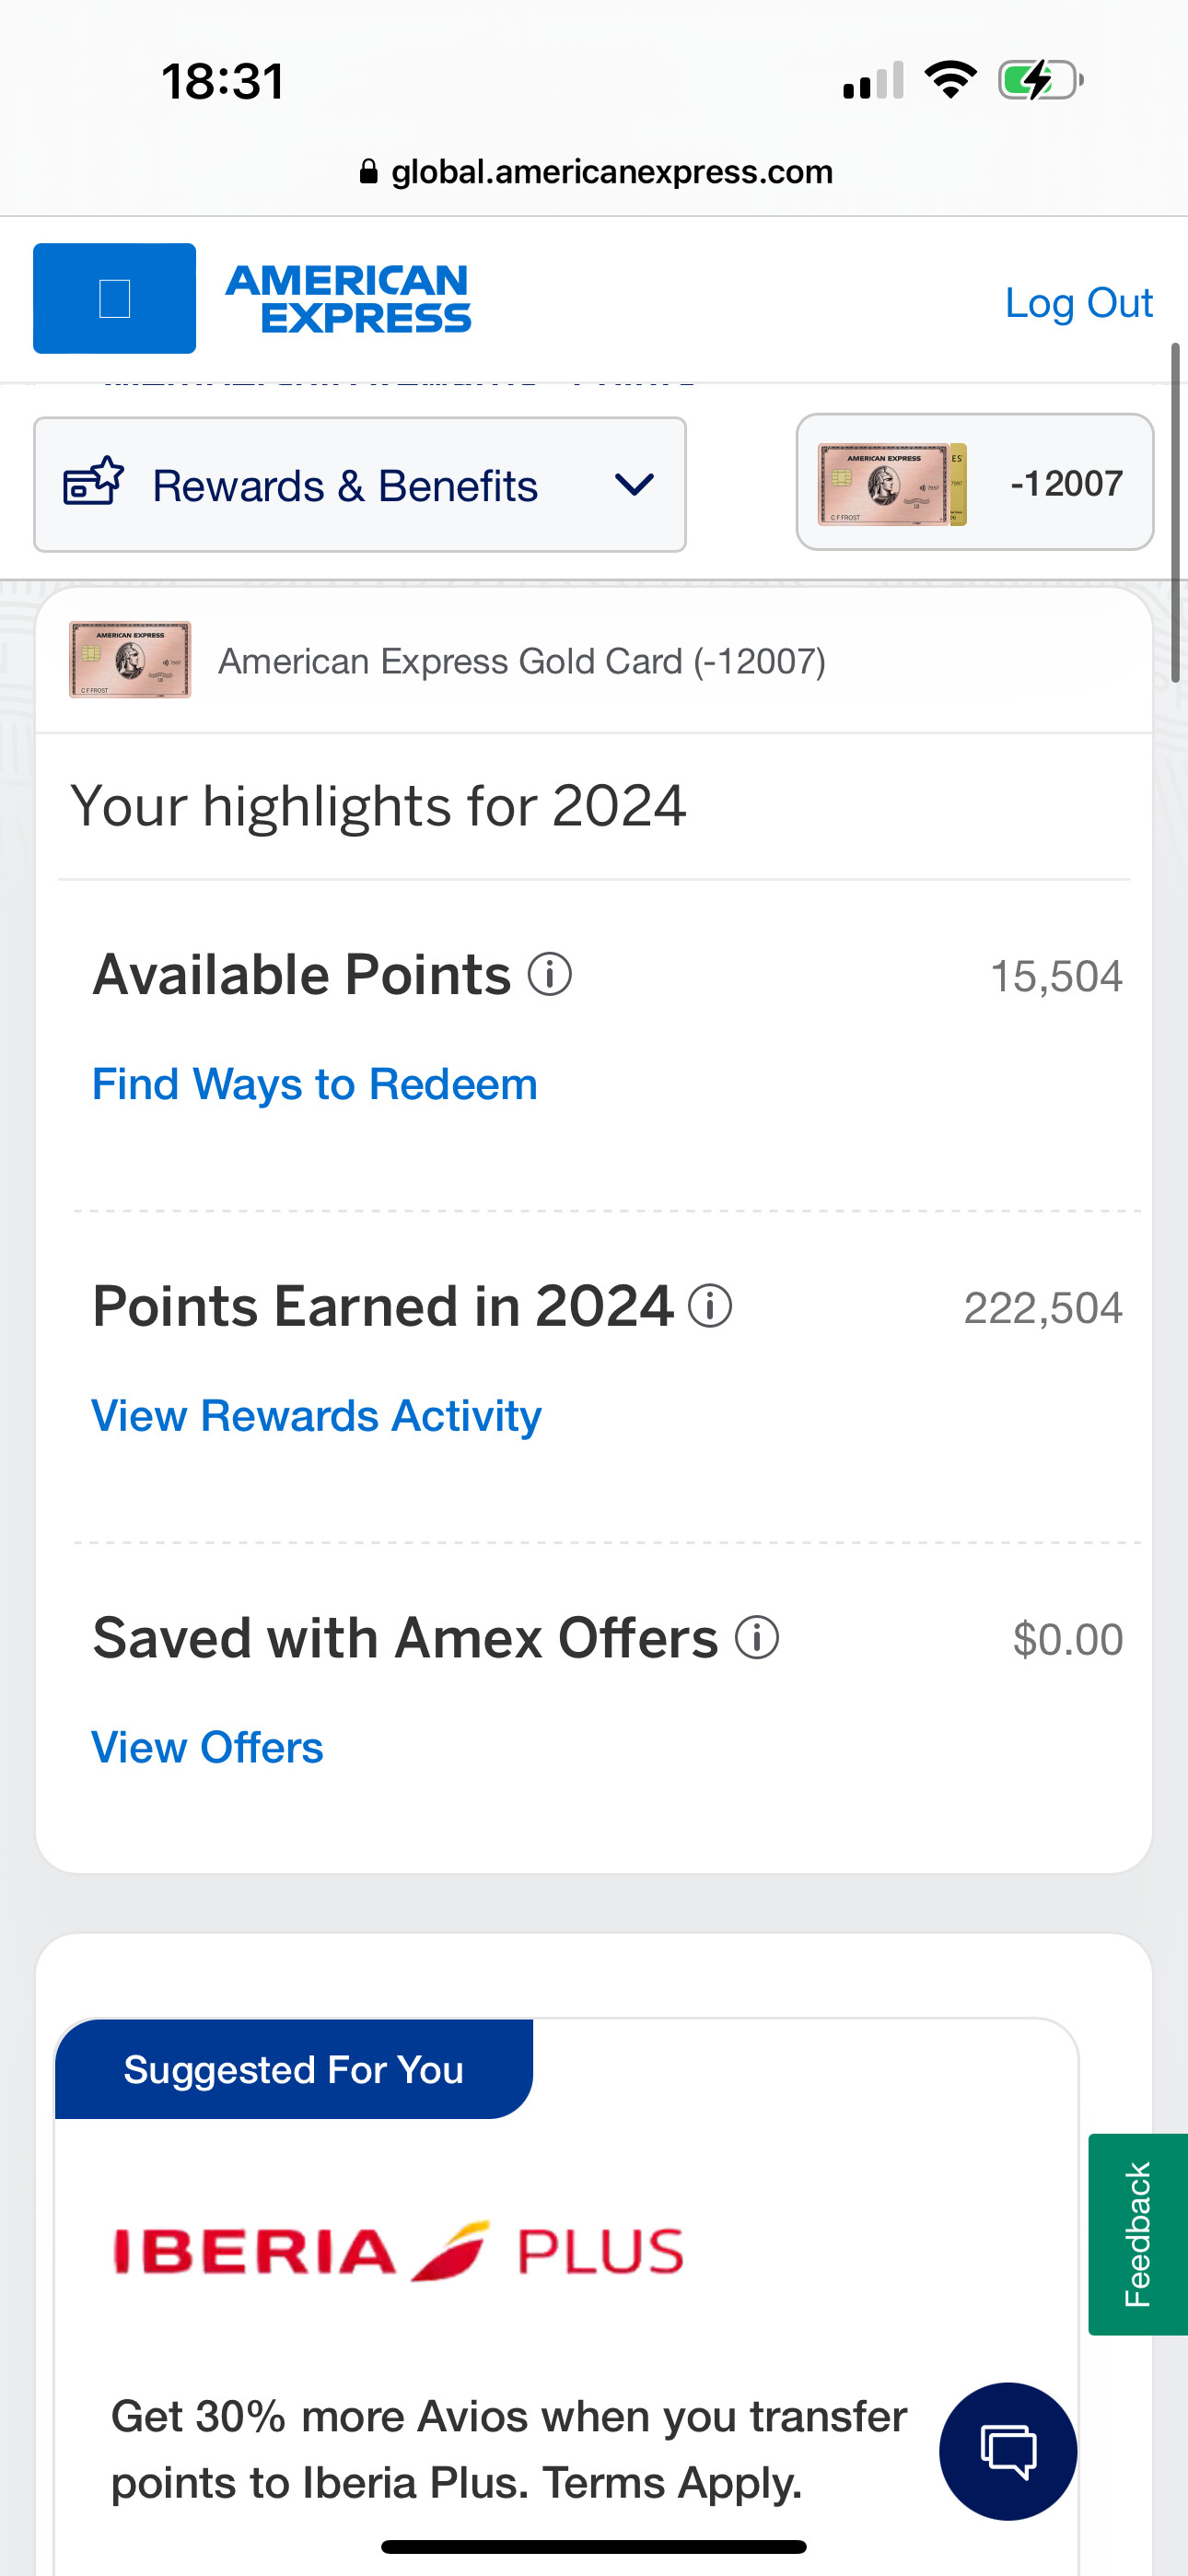Click the blue American Express logo box

click(x=115, y=298)
